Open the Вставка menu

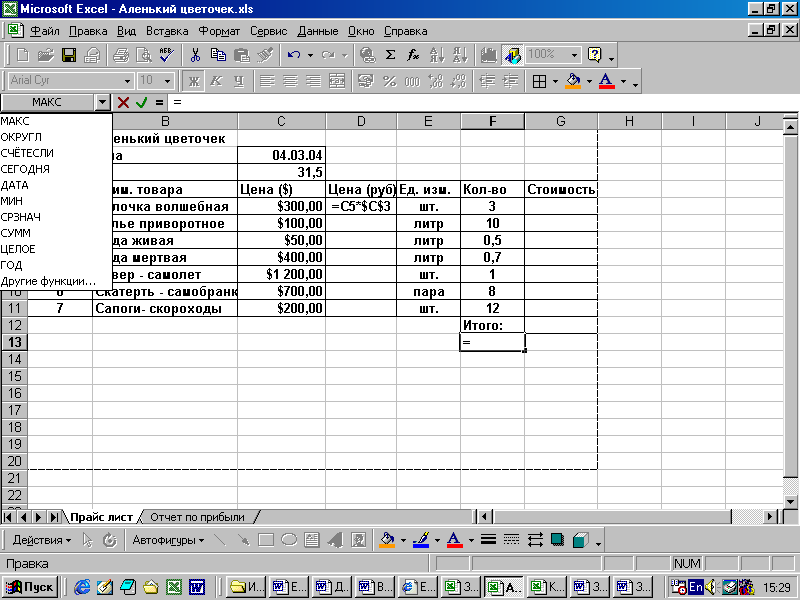[x=167, y=31]
